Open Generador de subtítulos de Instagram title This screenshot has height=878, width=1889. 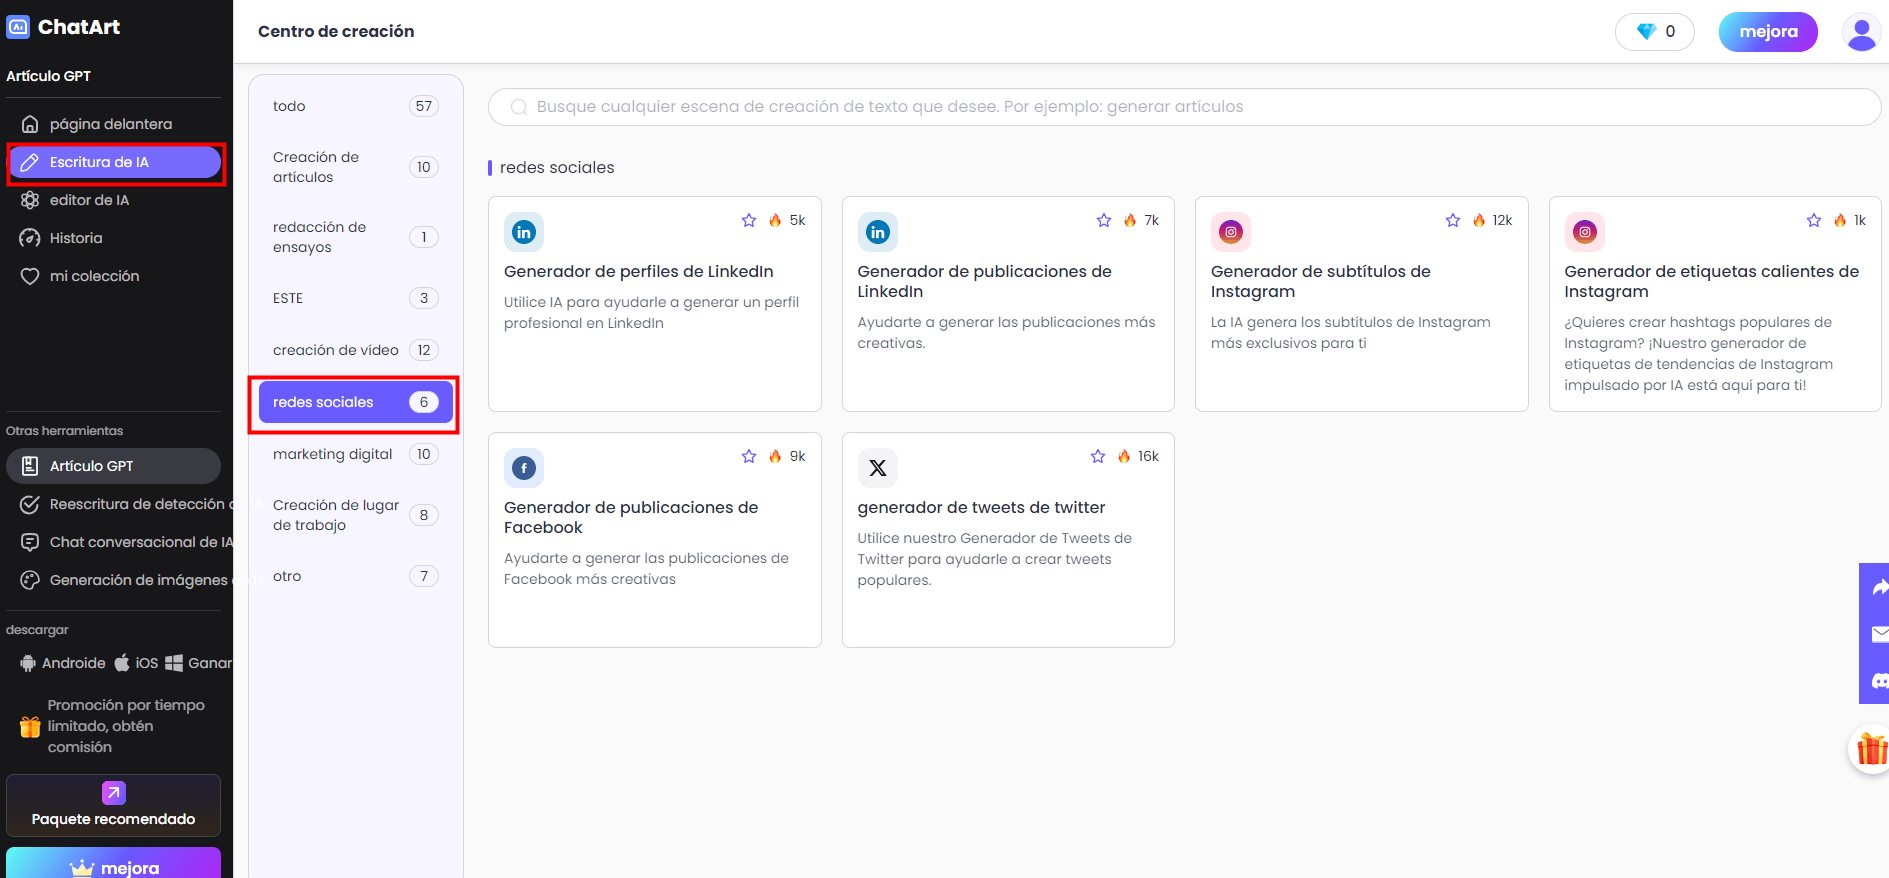point(1320,281)
